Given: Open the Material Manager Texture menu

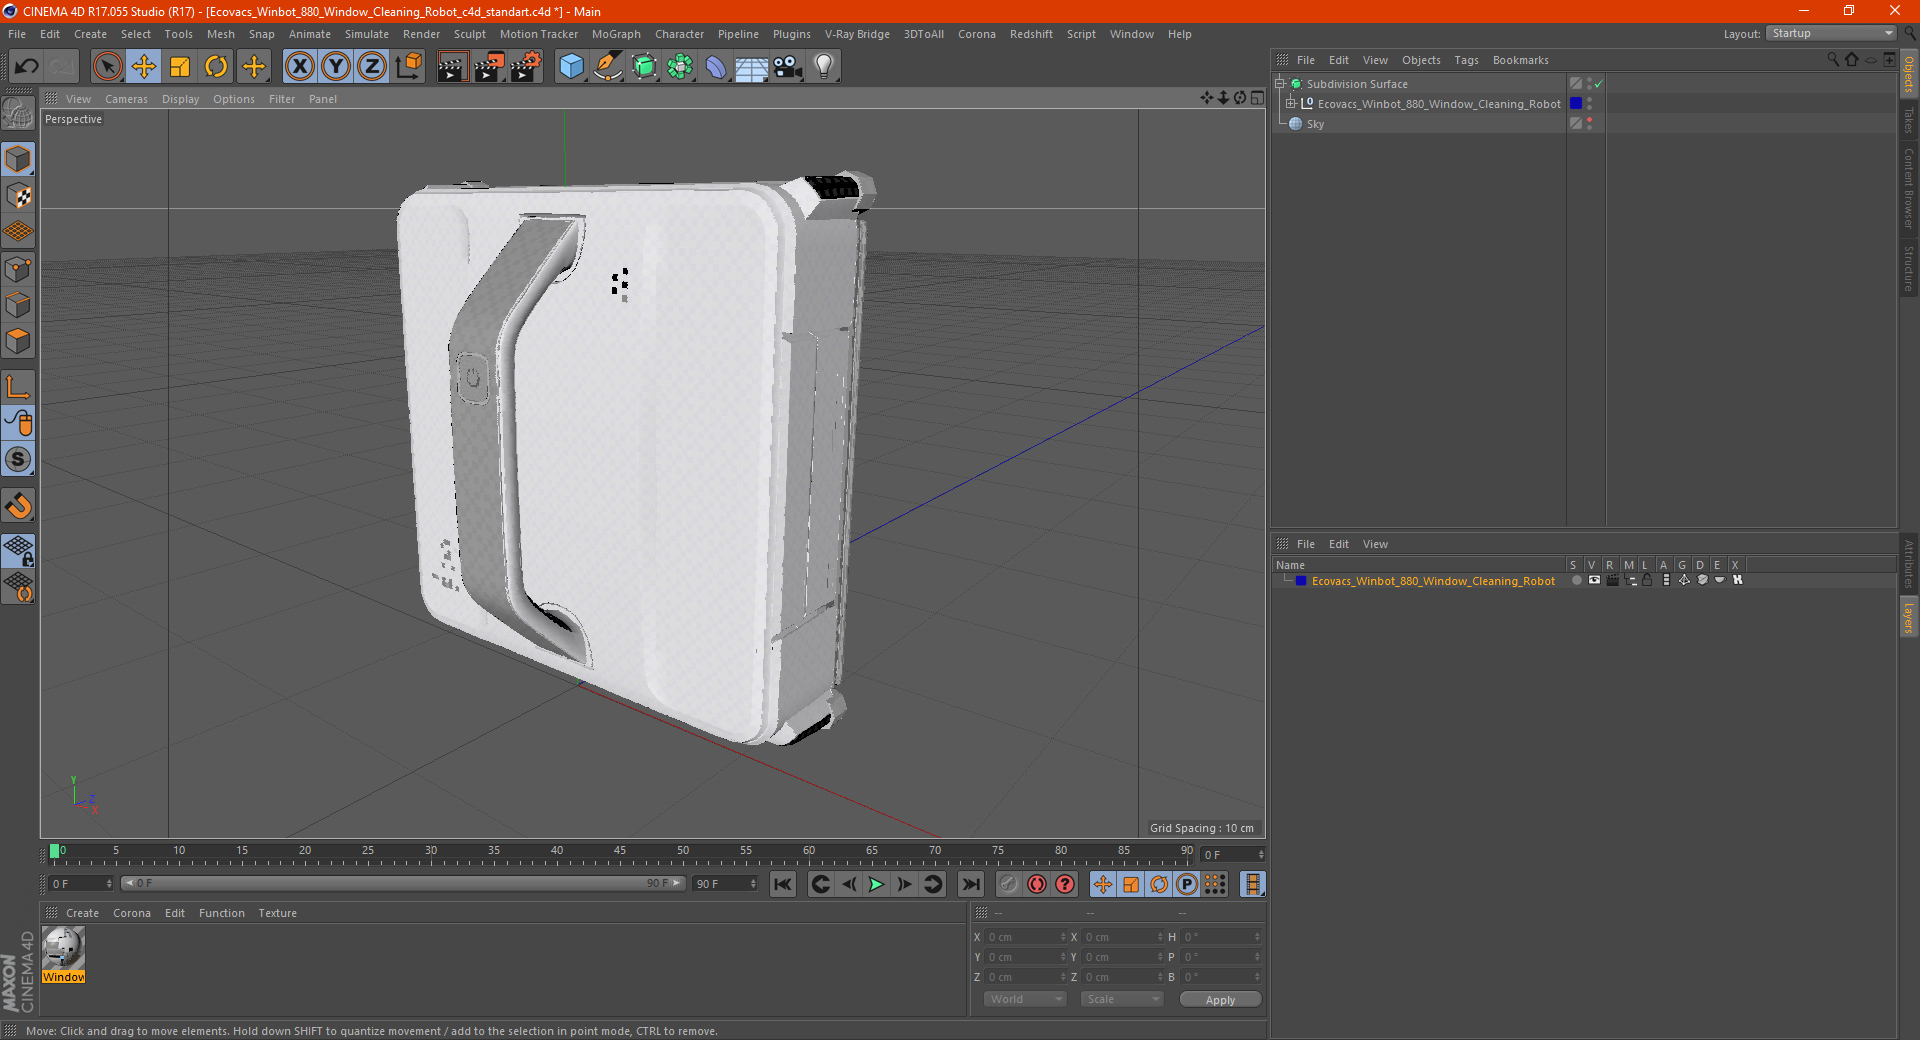Looking at the screenshot, I should tap(277, 913).
